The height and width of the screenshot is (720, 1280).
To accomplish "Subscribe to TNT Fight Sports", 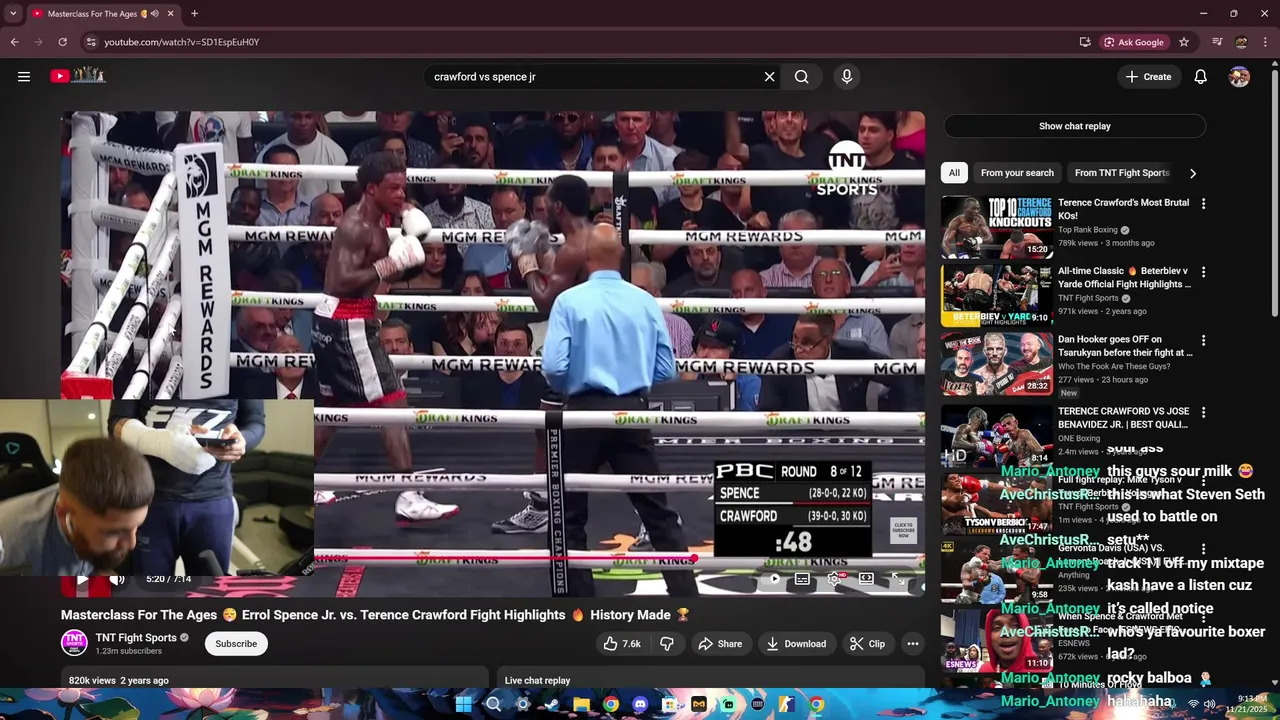I will [236, 644].
